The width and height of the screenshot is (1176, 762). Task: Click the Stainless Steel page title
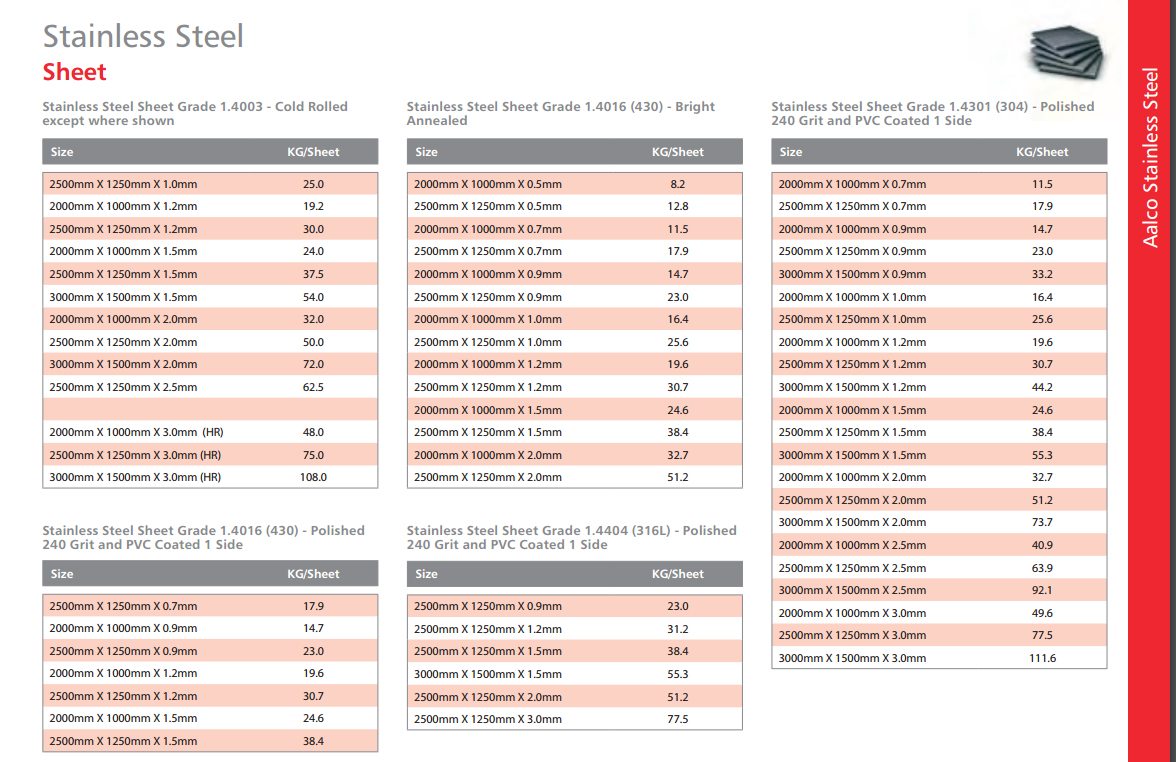pos(143,36)
